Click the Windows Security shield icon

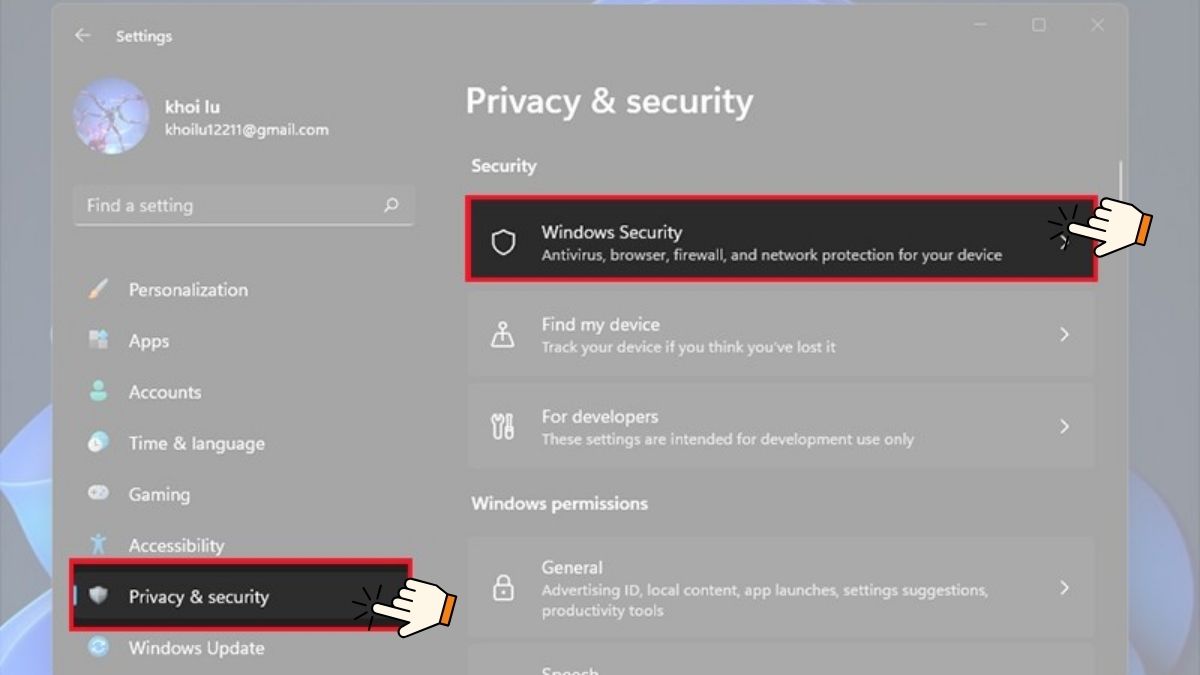click(503, 240)
